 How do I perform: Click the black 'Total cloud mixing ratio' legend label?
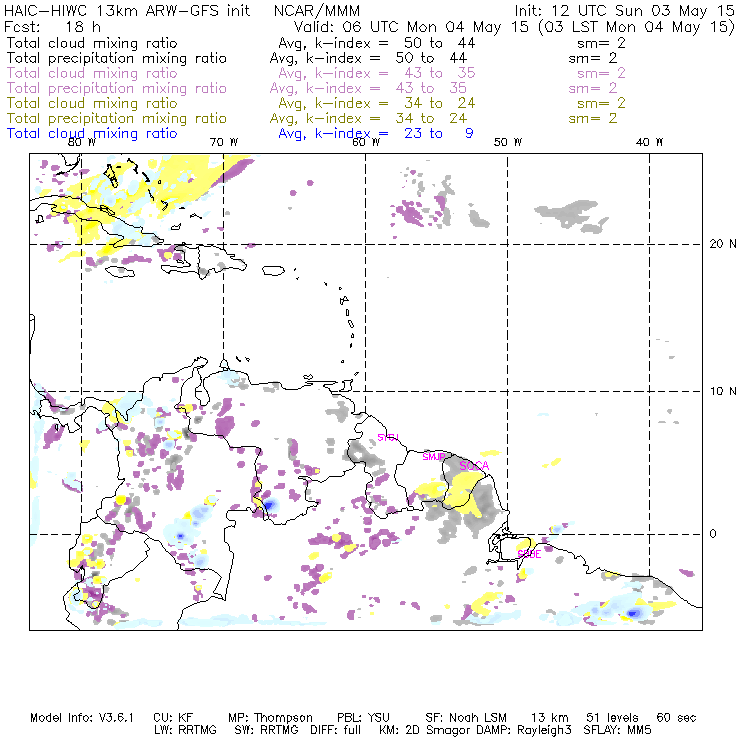click(x=92, y=43)
